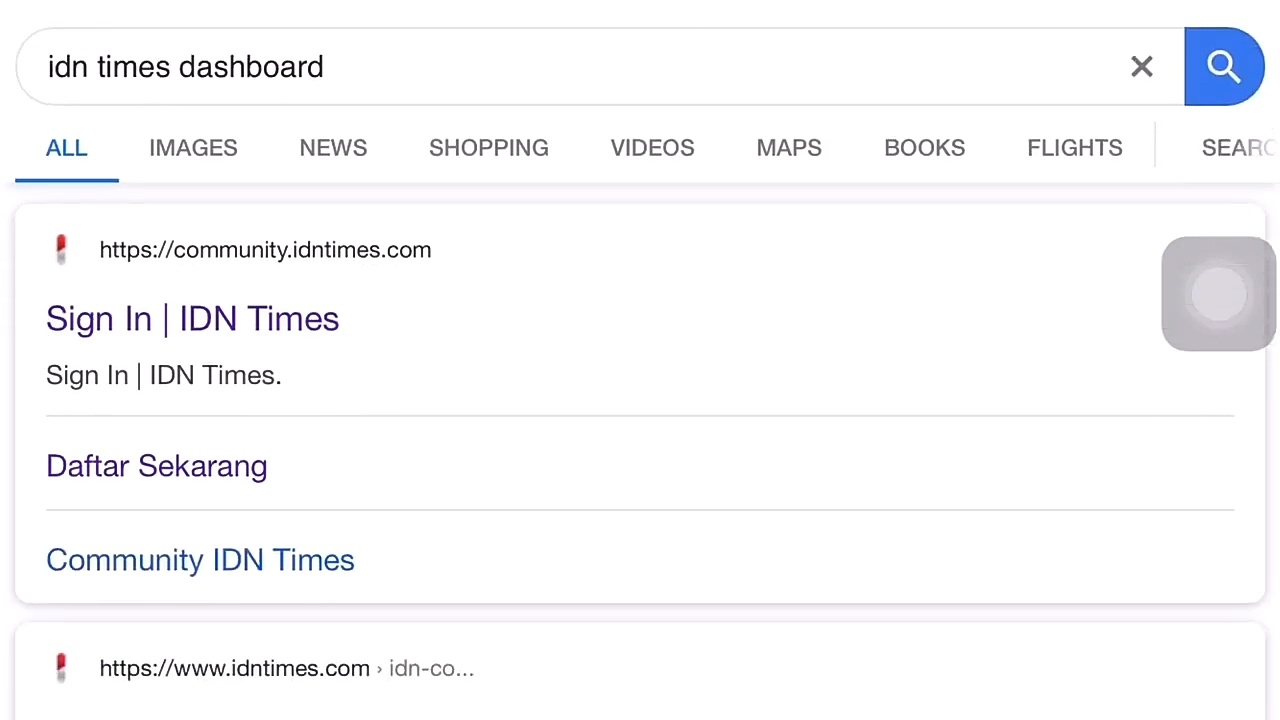
Task: Open the MAPS tab
Action: (789, 148)
